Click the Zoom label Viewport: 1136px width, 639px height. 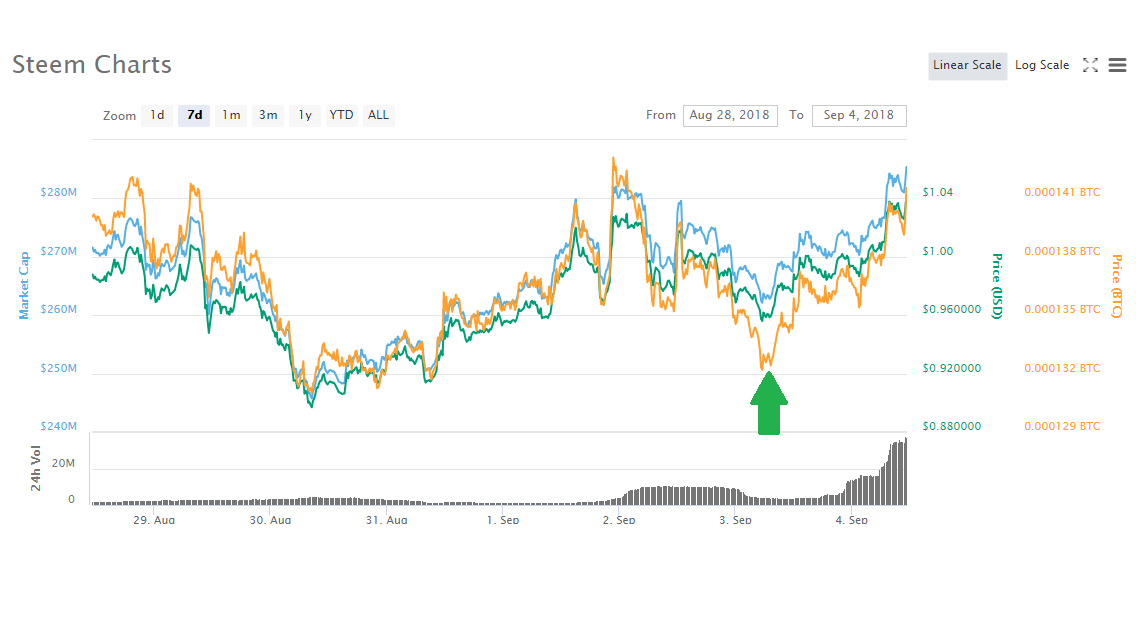point(120,116)
